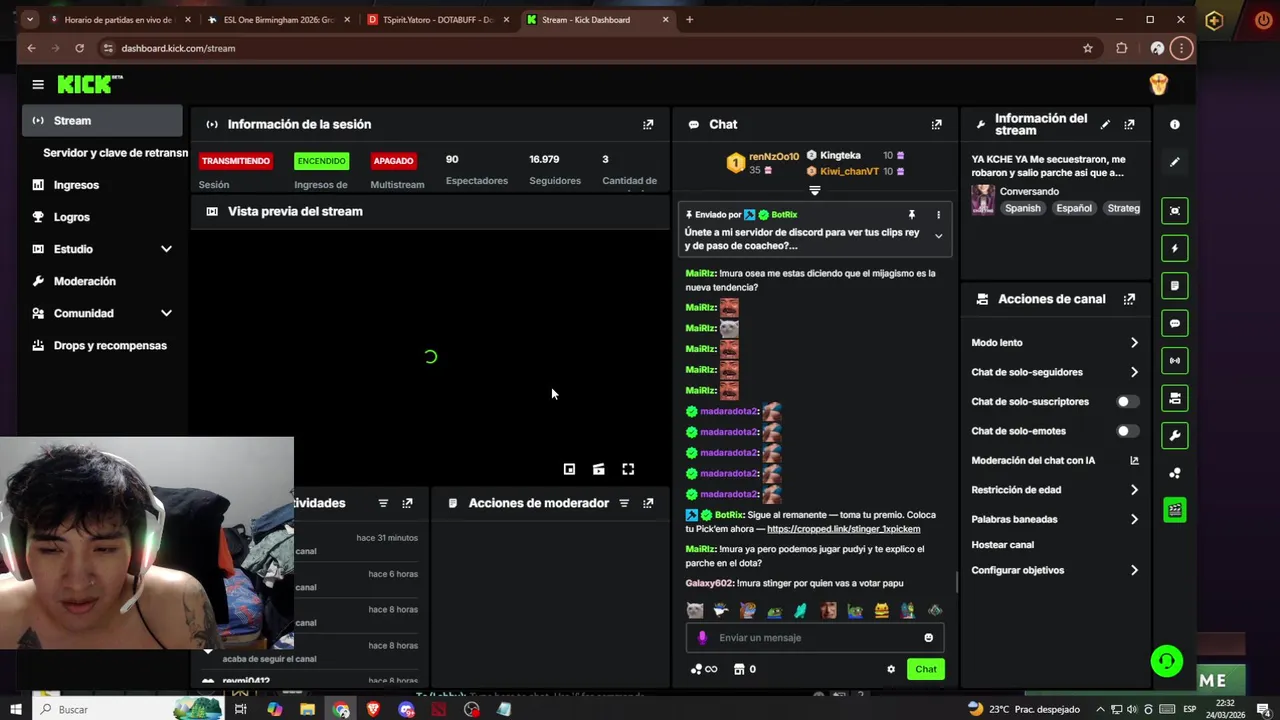The width and height of the screenshot is (1280, 720).
Task: Unpin the pinned BotRix message
Action: [911, 215]
